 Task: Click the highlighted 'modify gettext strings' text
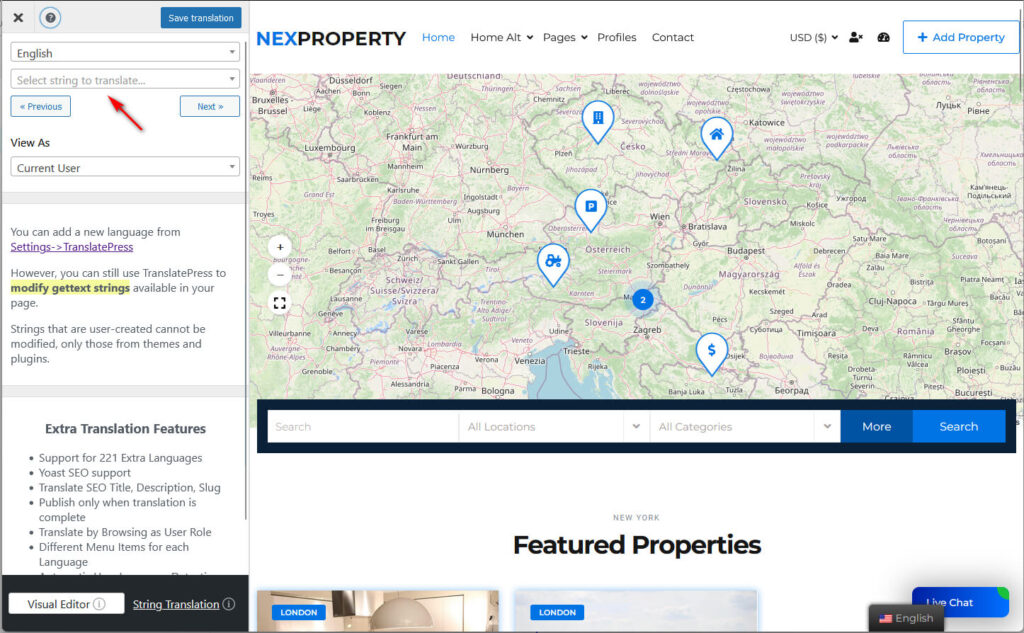[70, 288]
